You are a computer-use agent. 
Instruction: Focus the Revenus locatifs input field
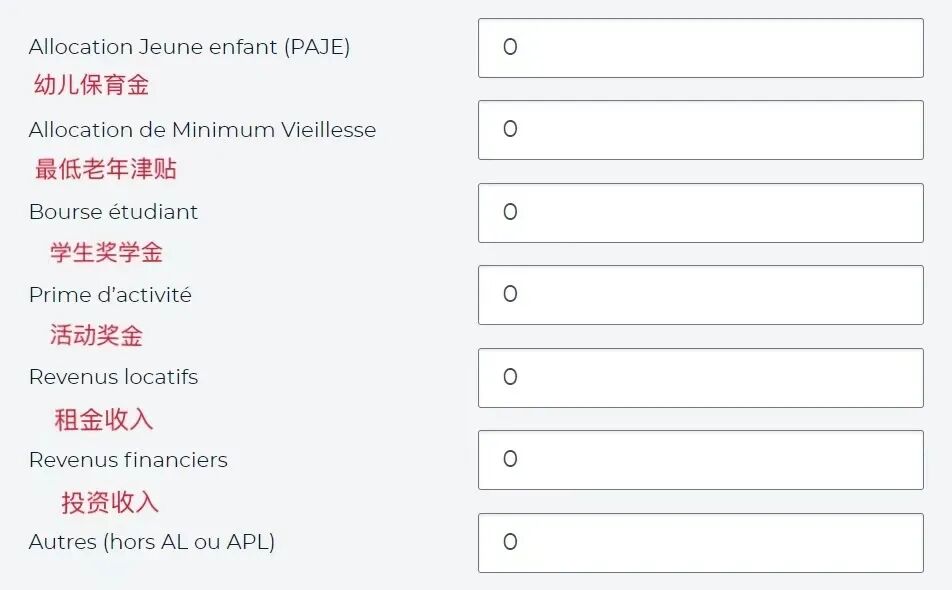click(700, 378)
